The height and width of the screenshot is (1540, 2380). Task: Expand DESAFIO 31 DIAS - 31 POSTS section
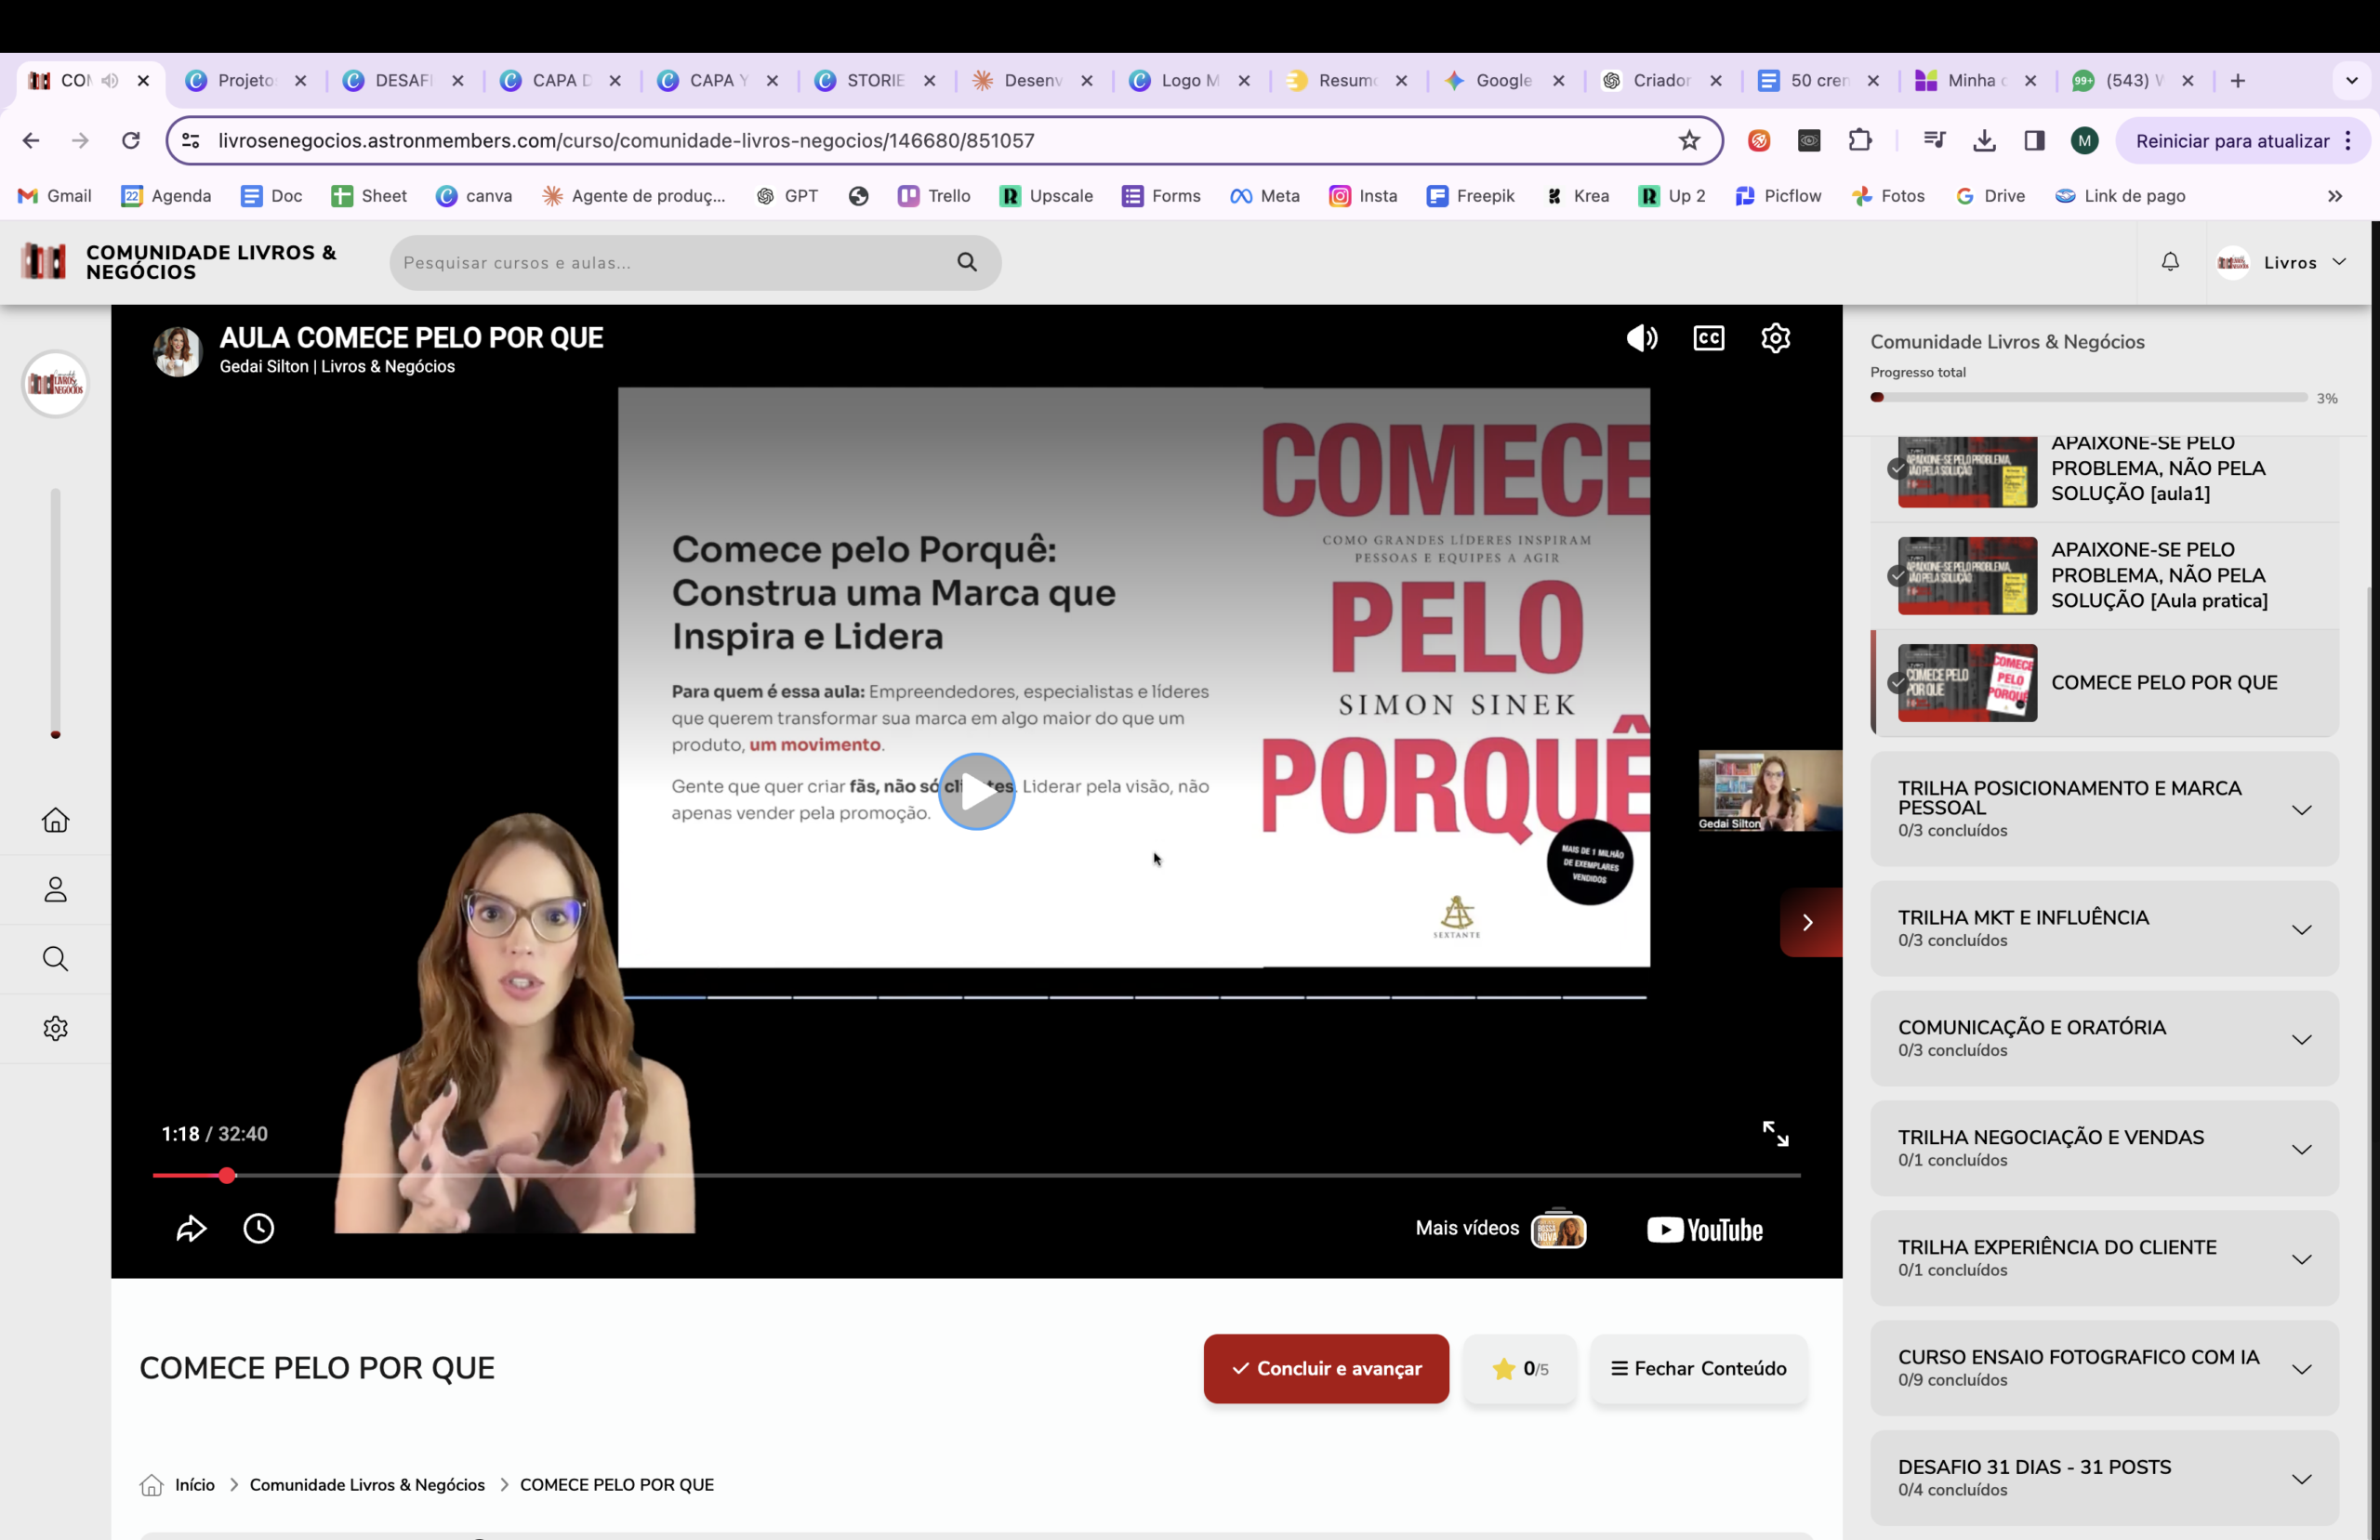click(x=2104, y=1478)
